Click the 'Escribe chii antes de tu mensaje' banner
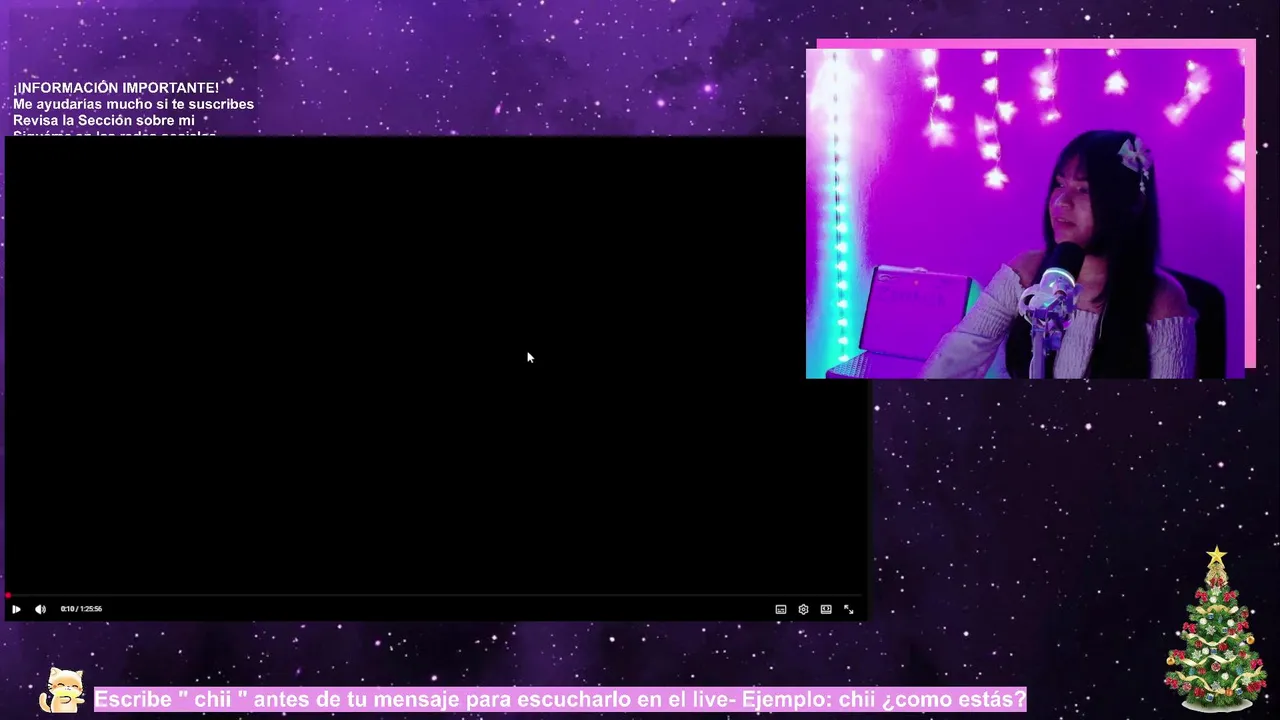 point(560,699)
